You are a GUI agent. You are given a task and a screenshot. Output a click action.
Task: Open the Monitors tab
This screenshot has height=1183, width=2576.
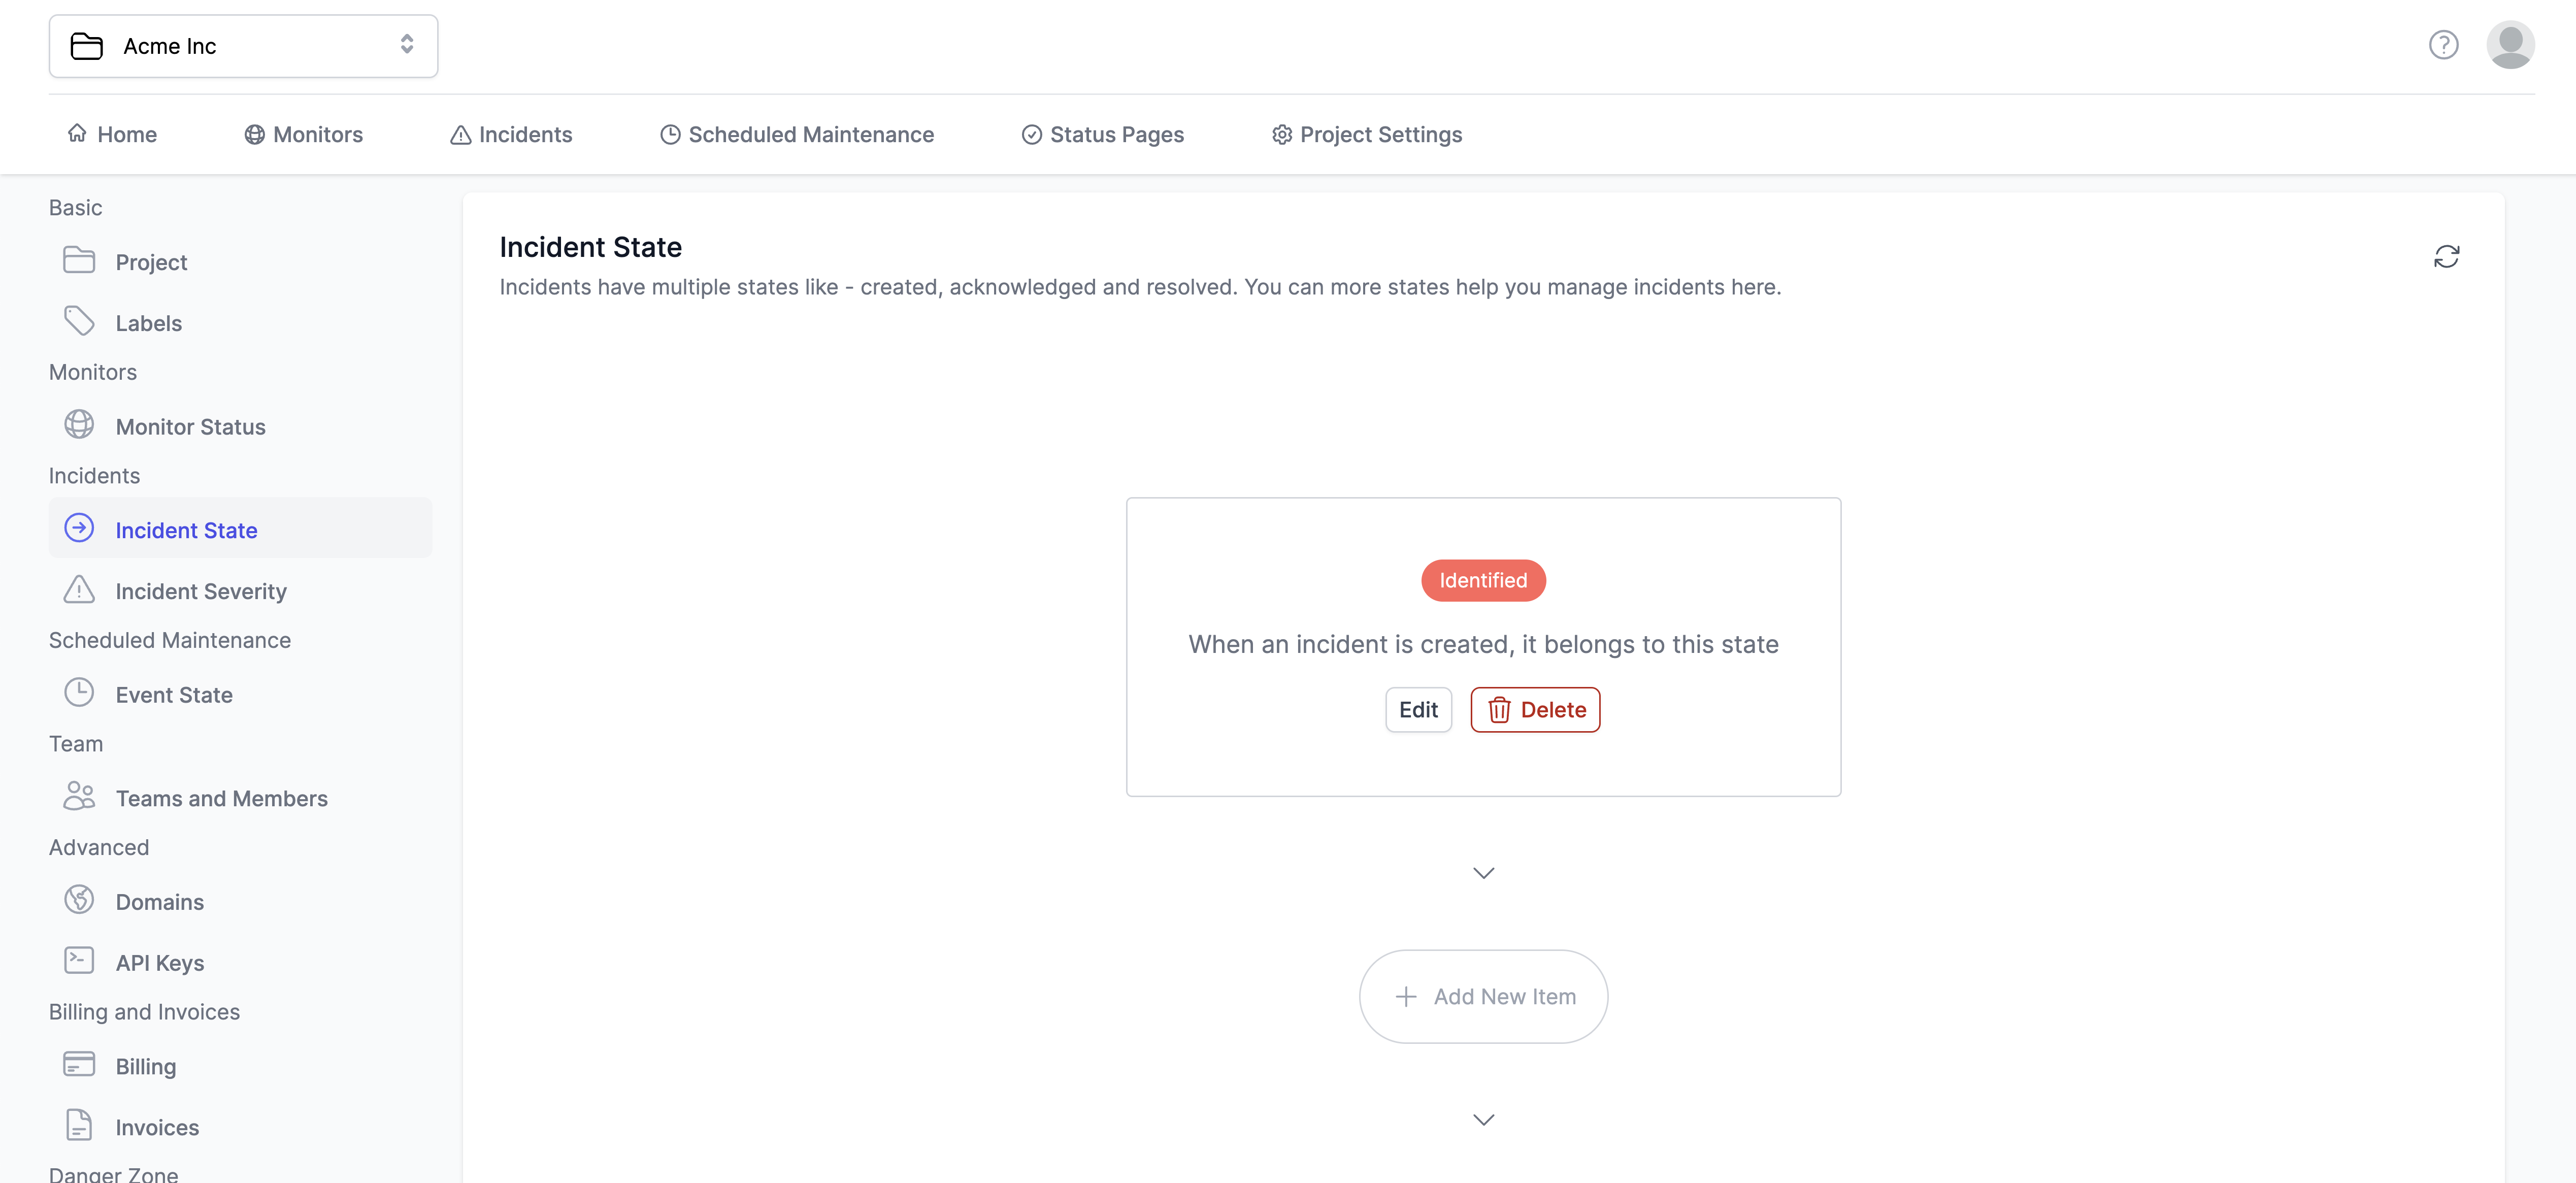pos(304,134)
